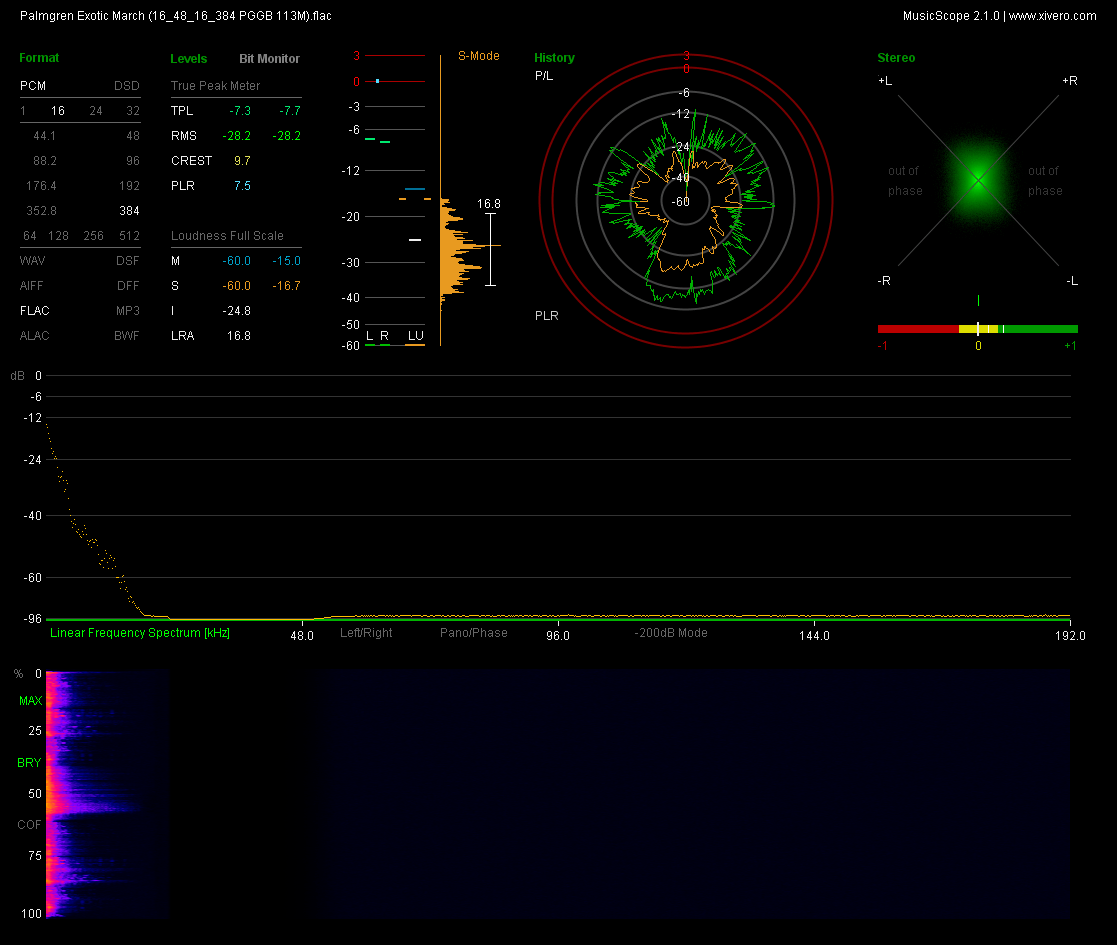Click the integrated loudness value -24.8
The width and height of the screenshot is (1117, 945).
pos(237,310)
